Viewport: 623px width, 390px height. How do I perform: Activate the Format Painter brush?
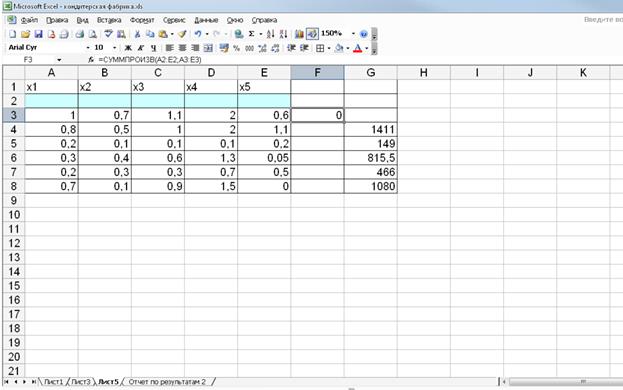click(x=182, y=34)
